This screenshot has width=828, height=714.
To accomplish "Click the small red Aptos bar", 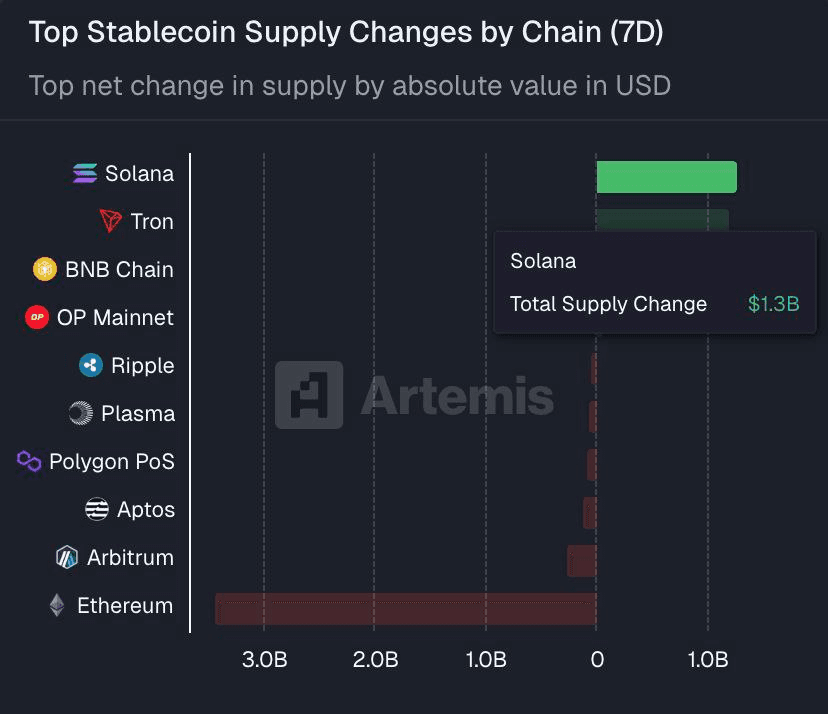I will [x=590, y=512].
